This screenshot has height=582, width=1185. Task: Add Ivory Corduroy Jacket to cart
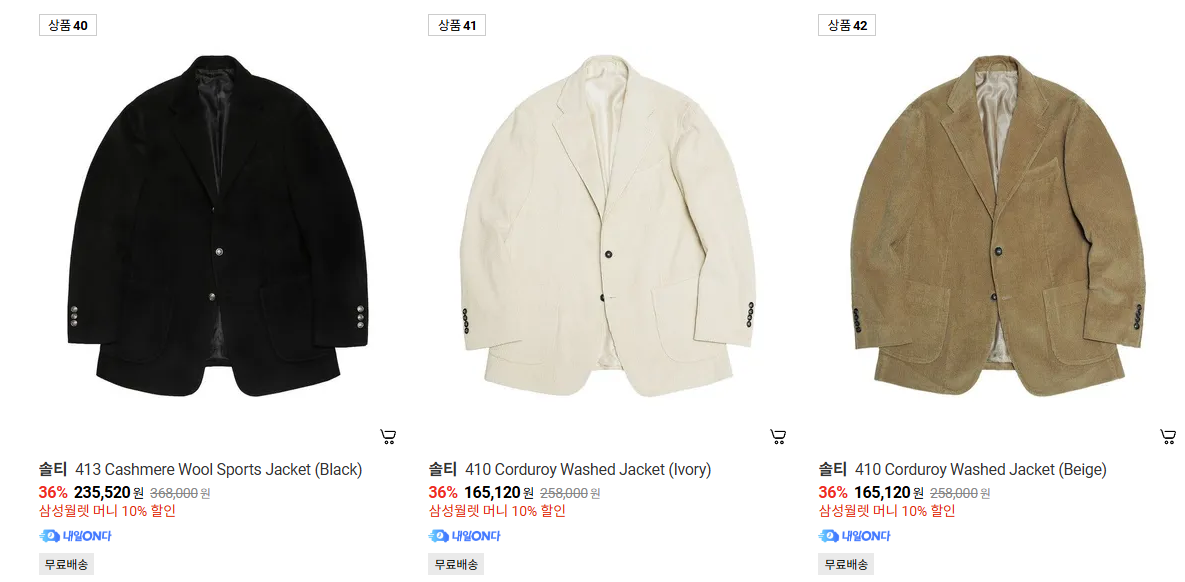click(778, 437)
